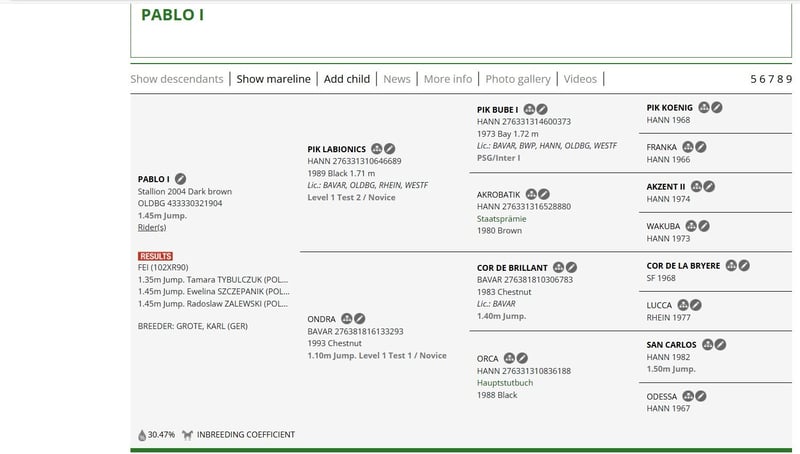Open the progeny icon next to PIK KOENIG
This screenshot has height=454, width=800.
click(704, 107)
